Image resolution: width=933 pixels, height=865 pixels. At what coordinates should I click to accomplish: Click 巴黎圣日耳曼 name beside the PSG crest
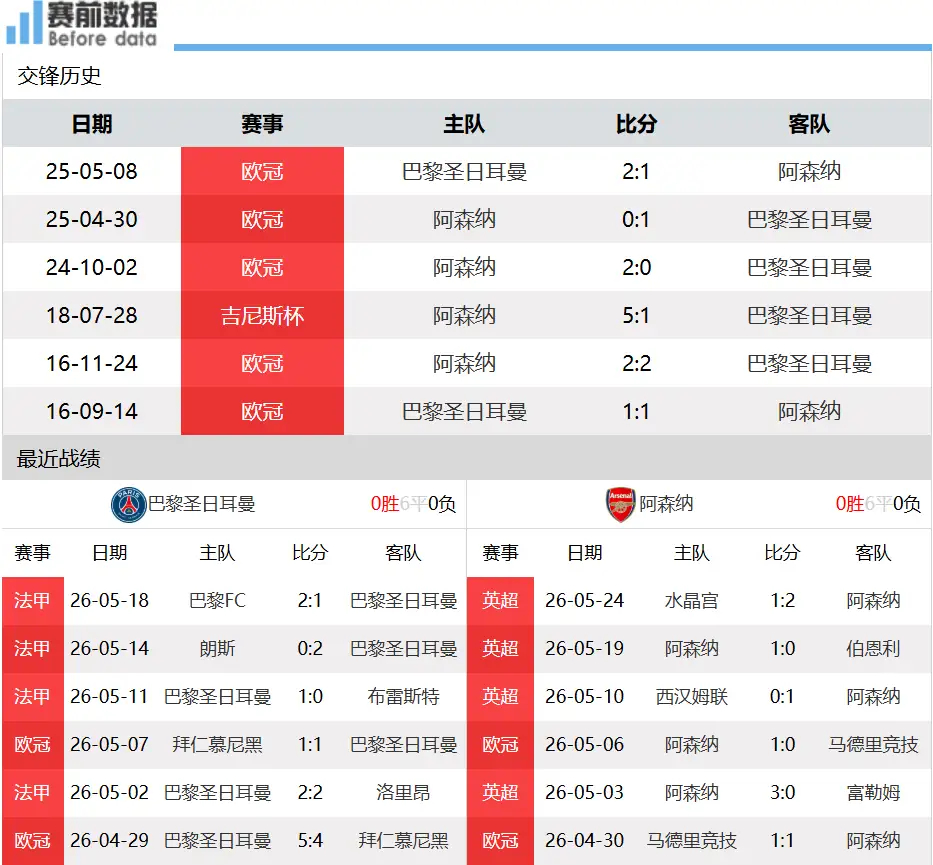tap(202, 504)
